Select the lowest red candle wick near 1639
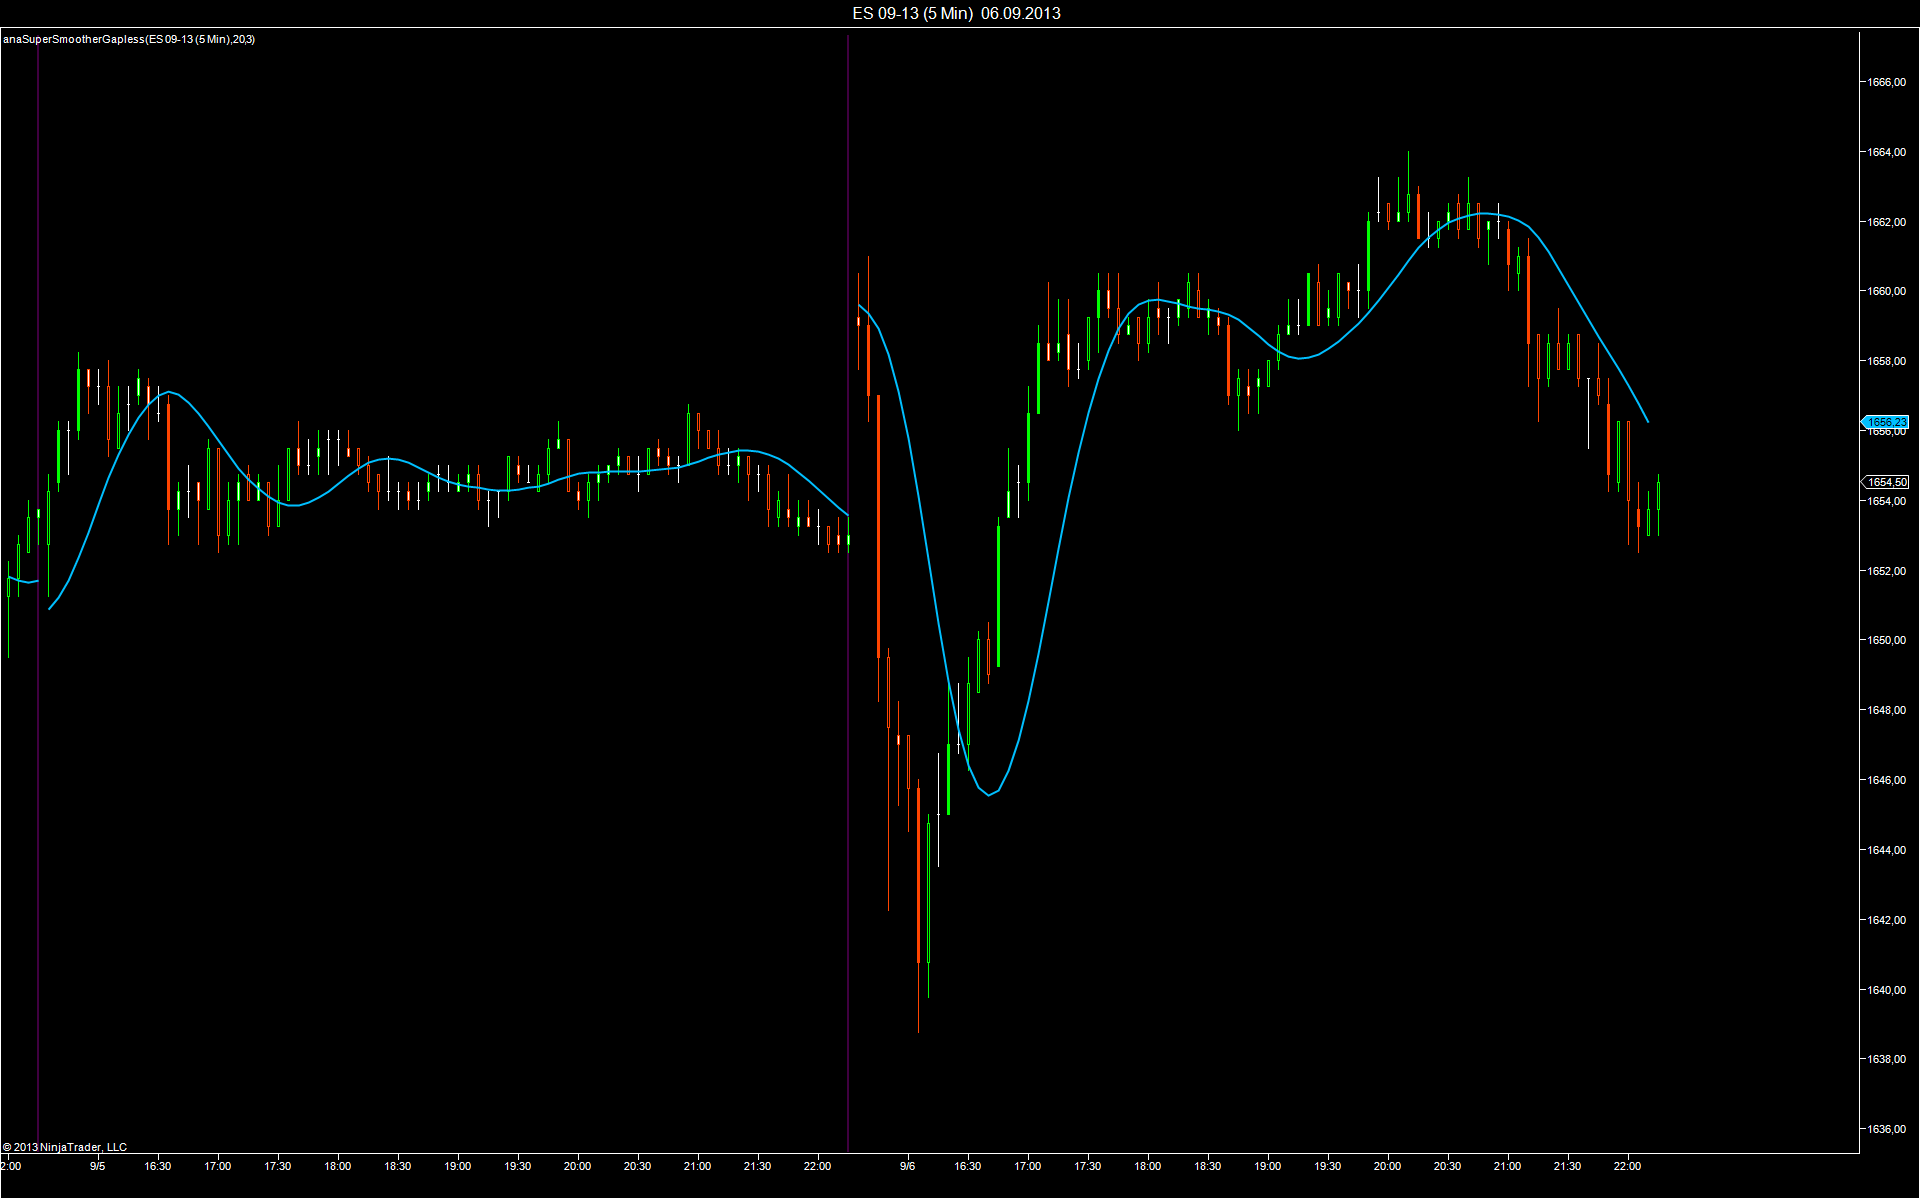 coord(918,1000)
